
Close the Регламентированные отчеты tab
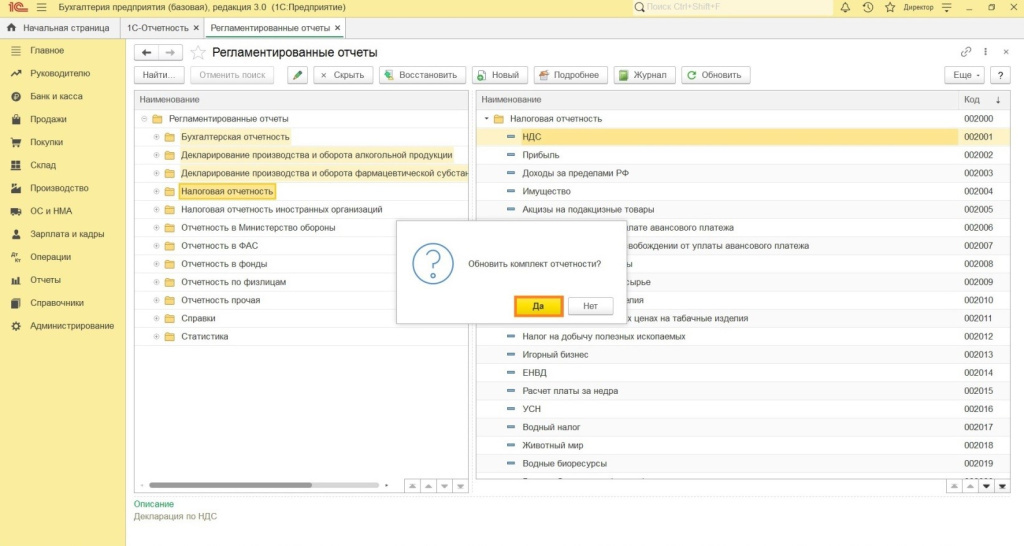coord(337,28)
